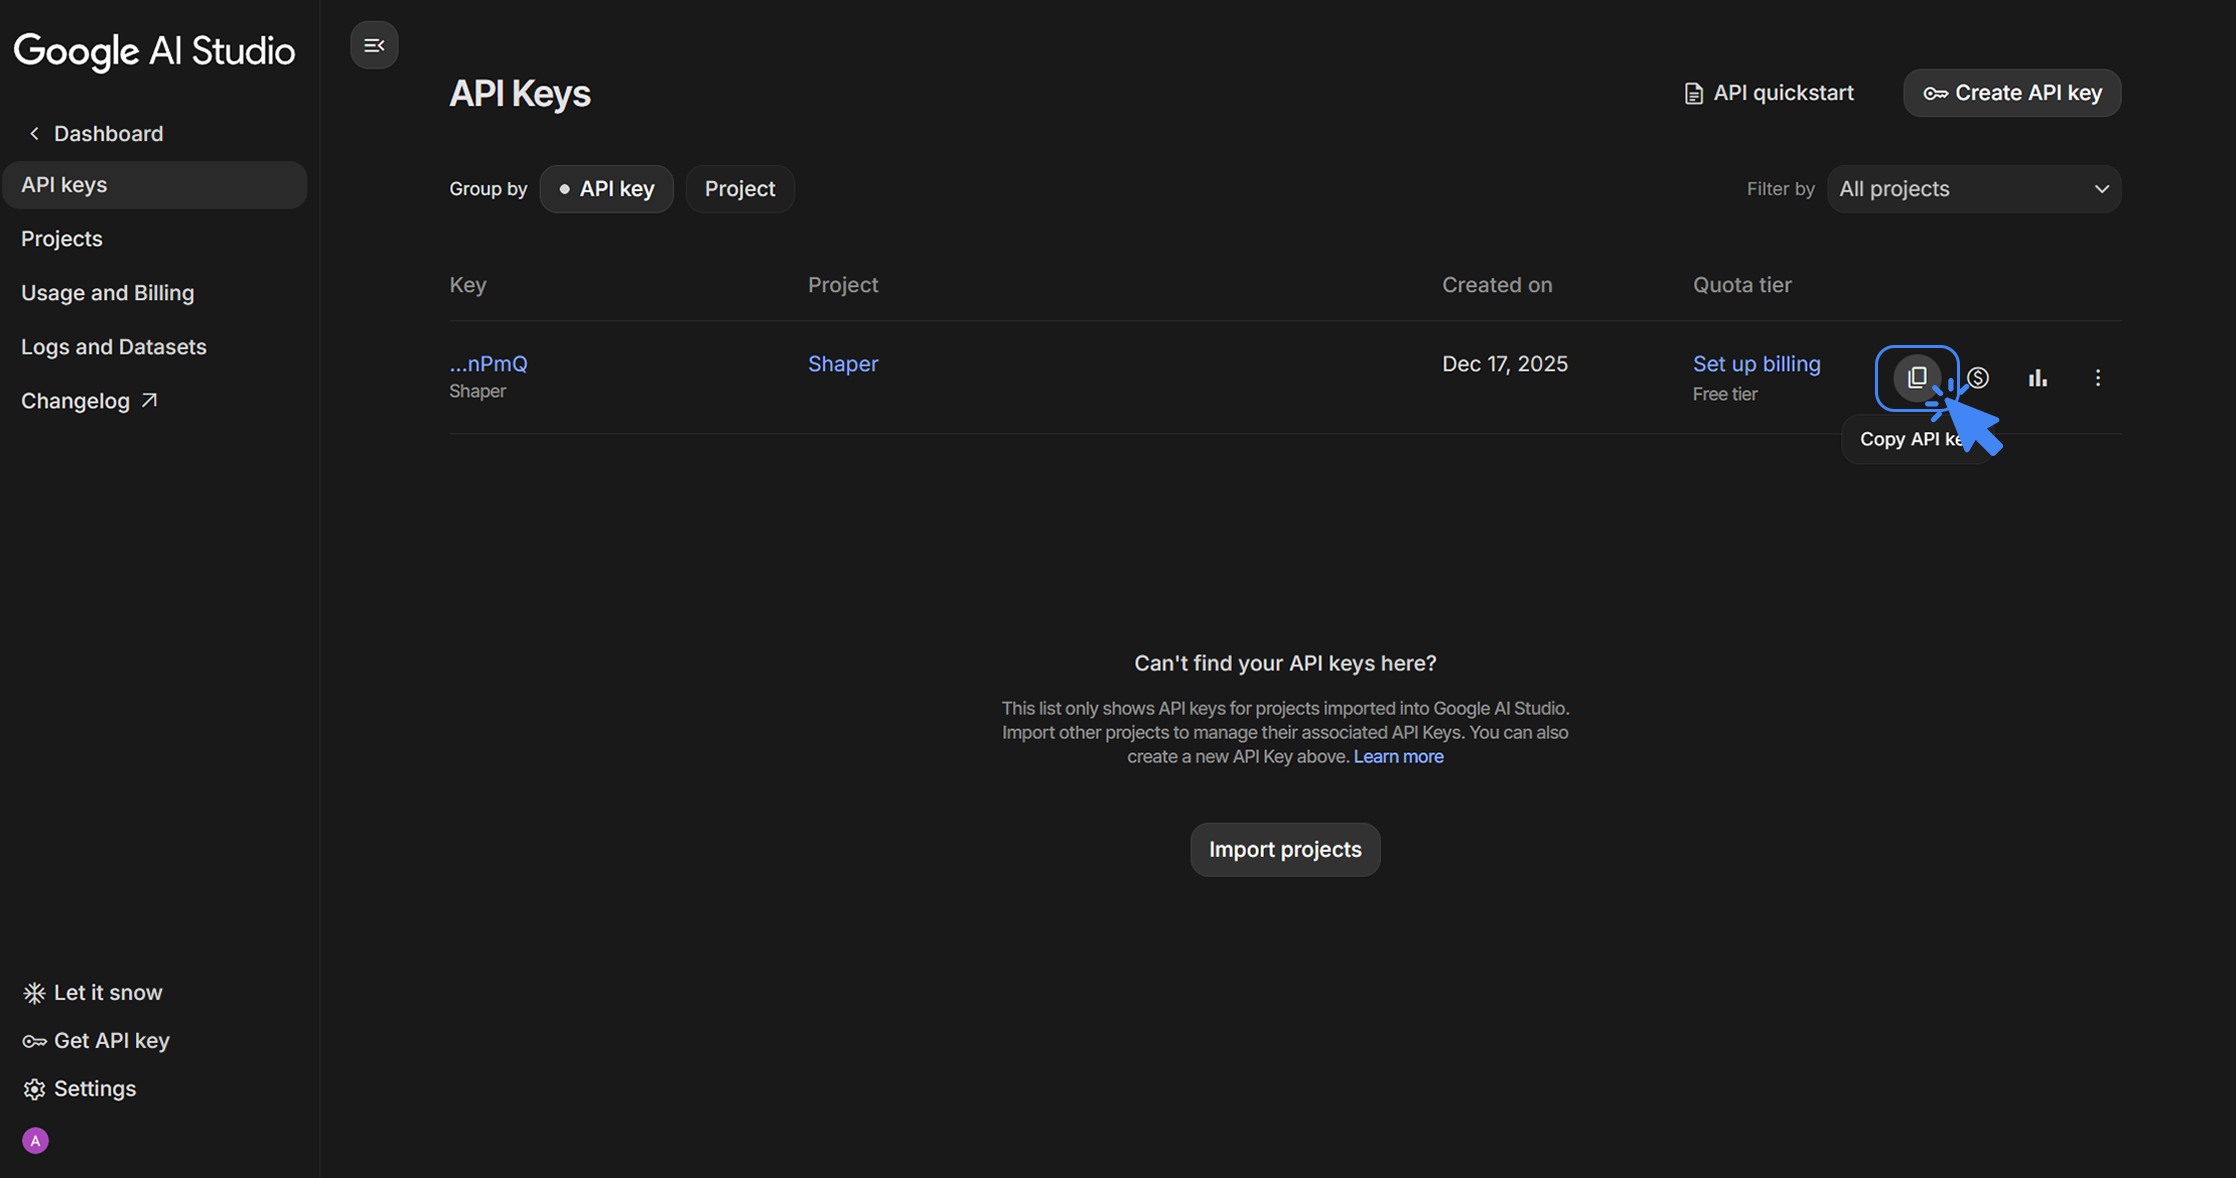Expand the Shaper project link
The width and height of the screenshot is (2236, 1178).
842,363
